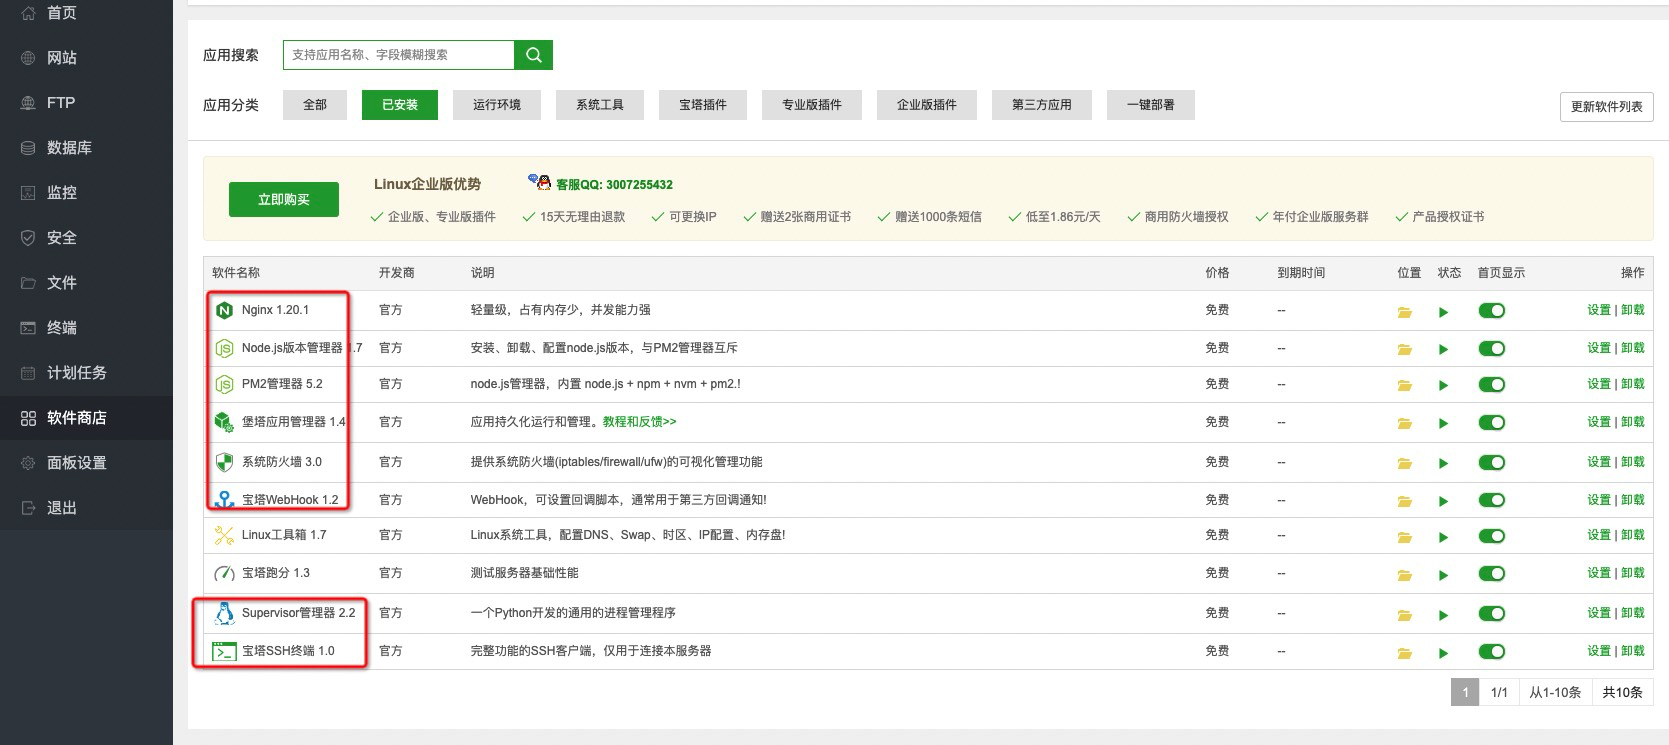The height and width of the screenshot is (745, 1669).
Task: Click 卸载 for 宝塔SSH终端 1.0
Action: (1633, 651)
